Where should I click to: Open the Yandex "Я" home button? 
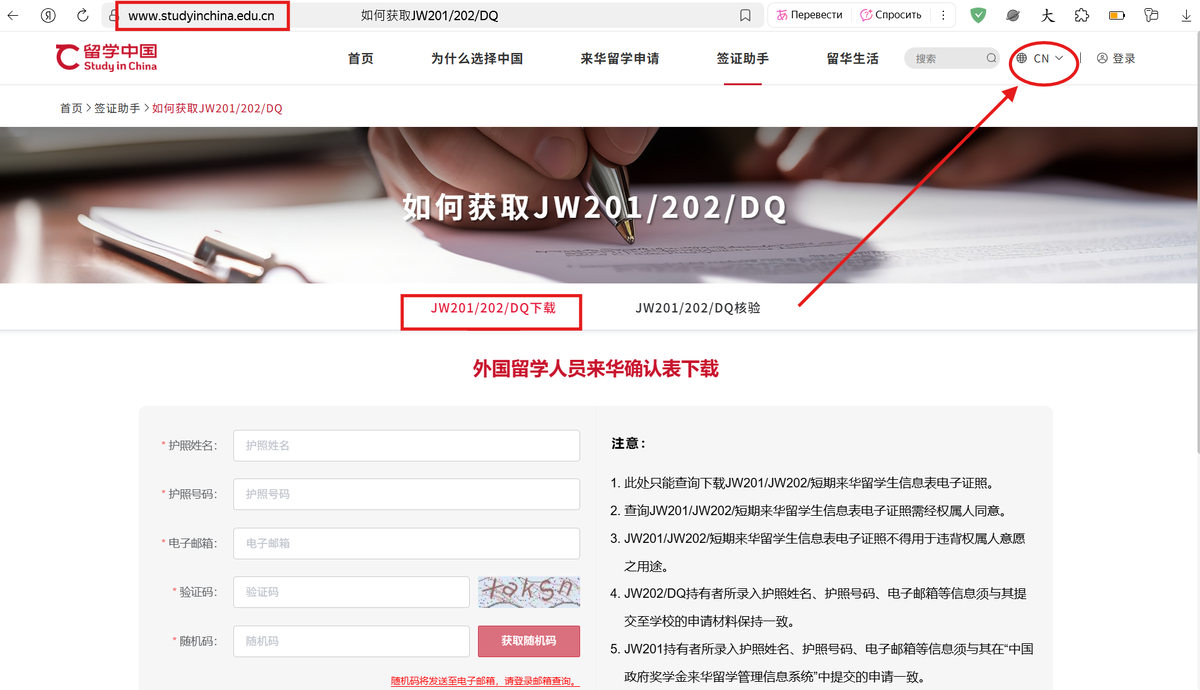pyautogui.click(x=49, y=15)
